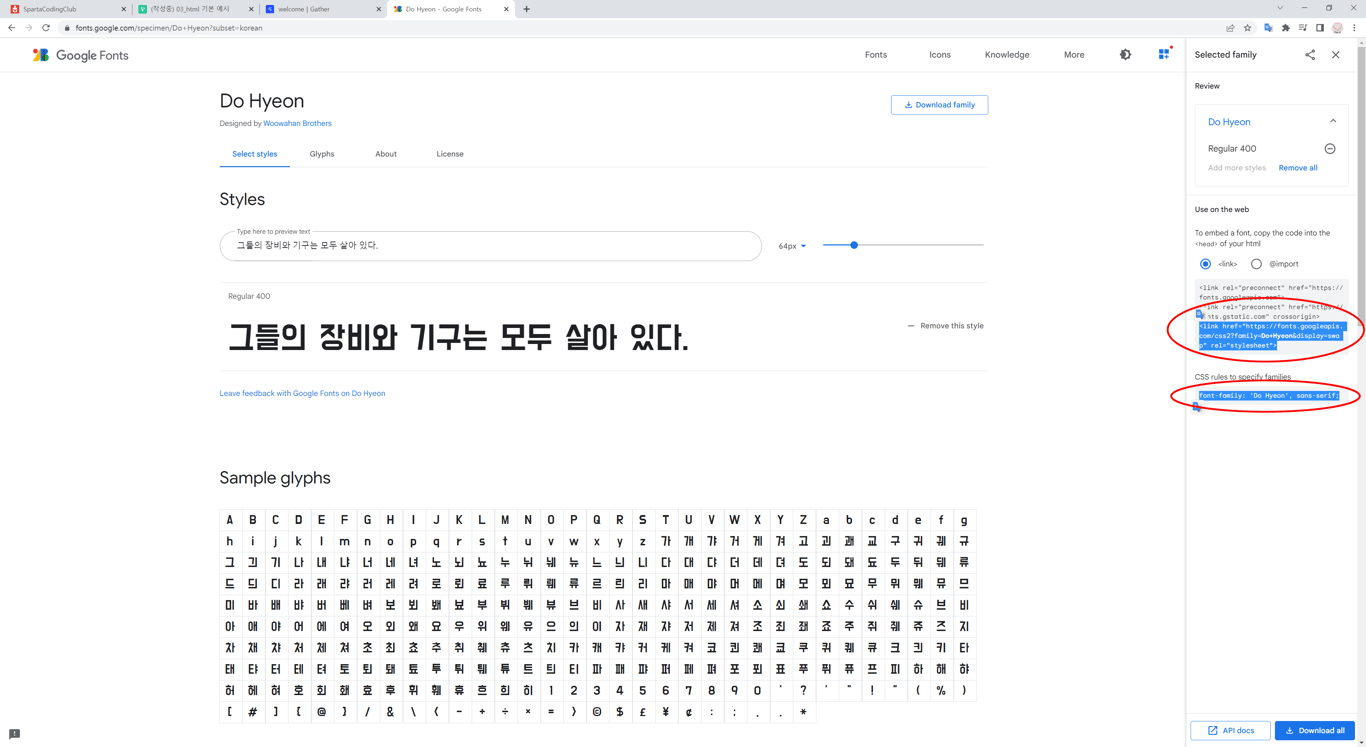Close the welcome | Gather tab
The width and height of the screenshot is (1366, 747).
(x=379, y=9)
